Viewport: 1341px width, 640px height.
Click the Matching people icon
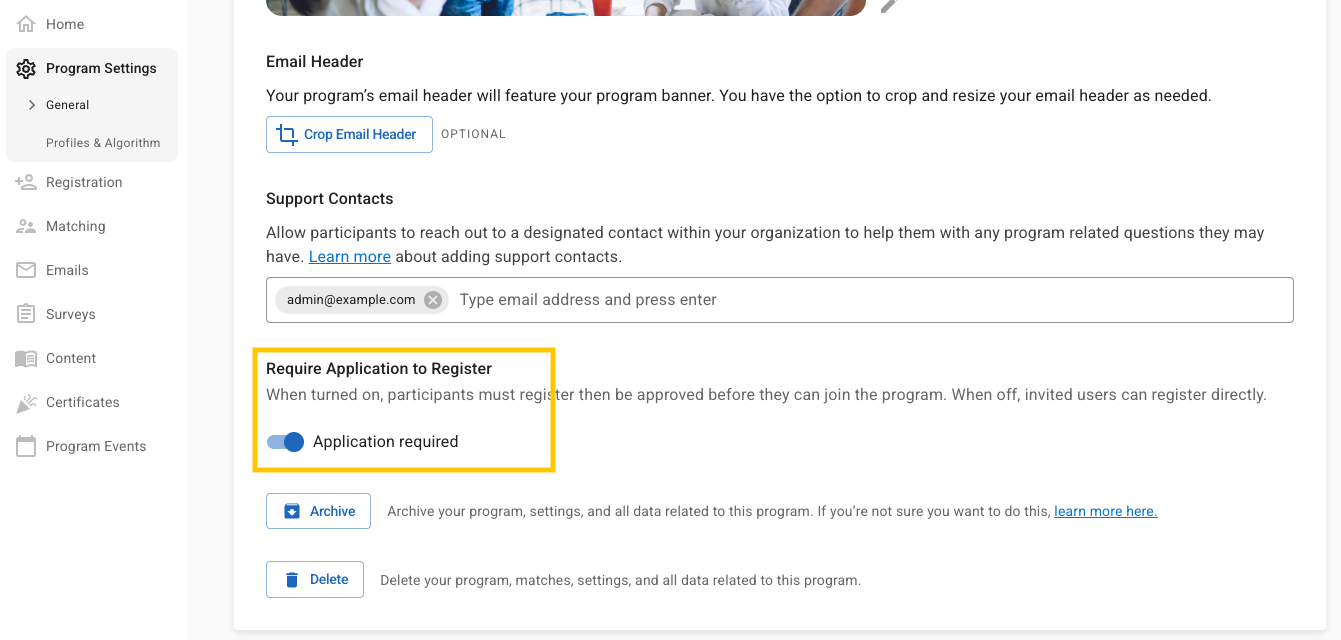[26, 226]
